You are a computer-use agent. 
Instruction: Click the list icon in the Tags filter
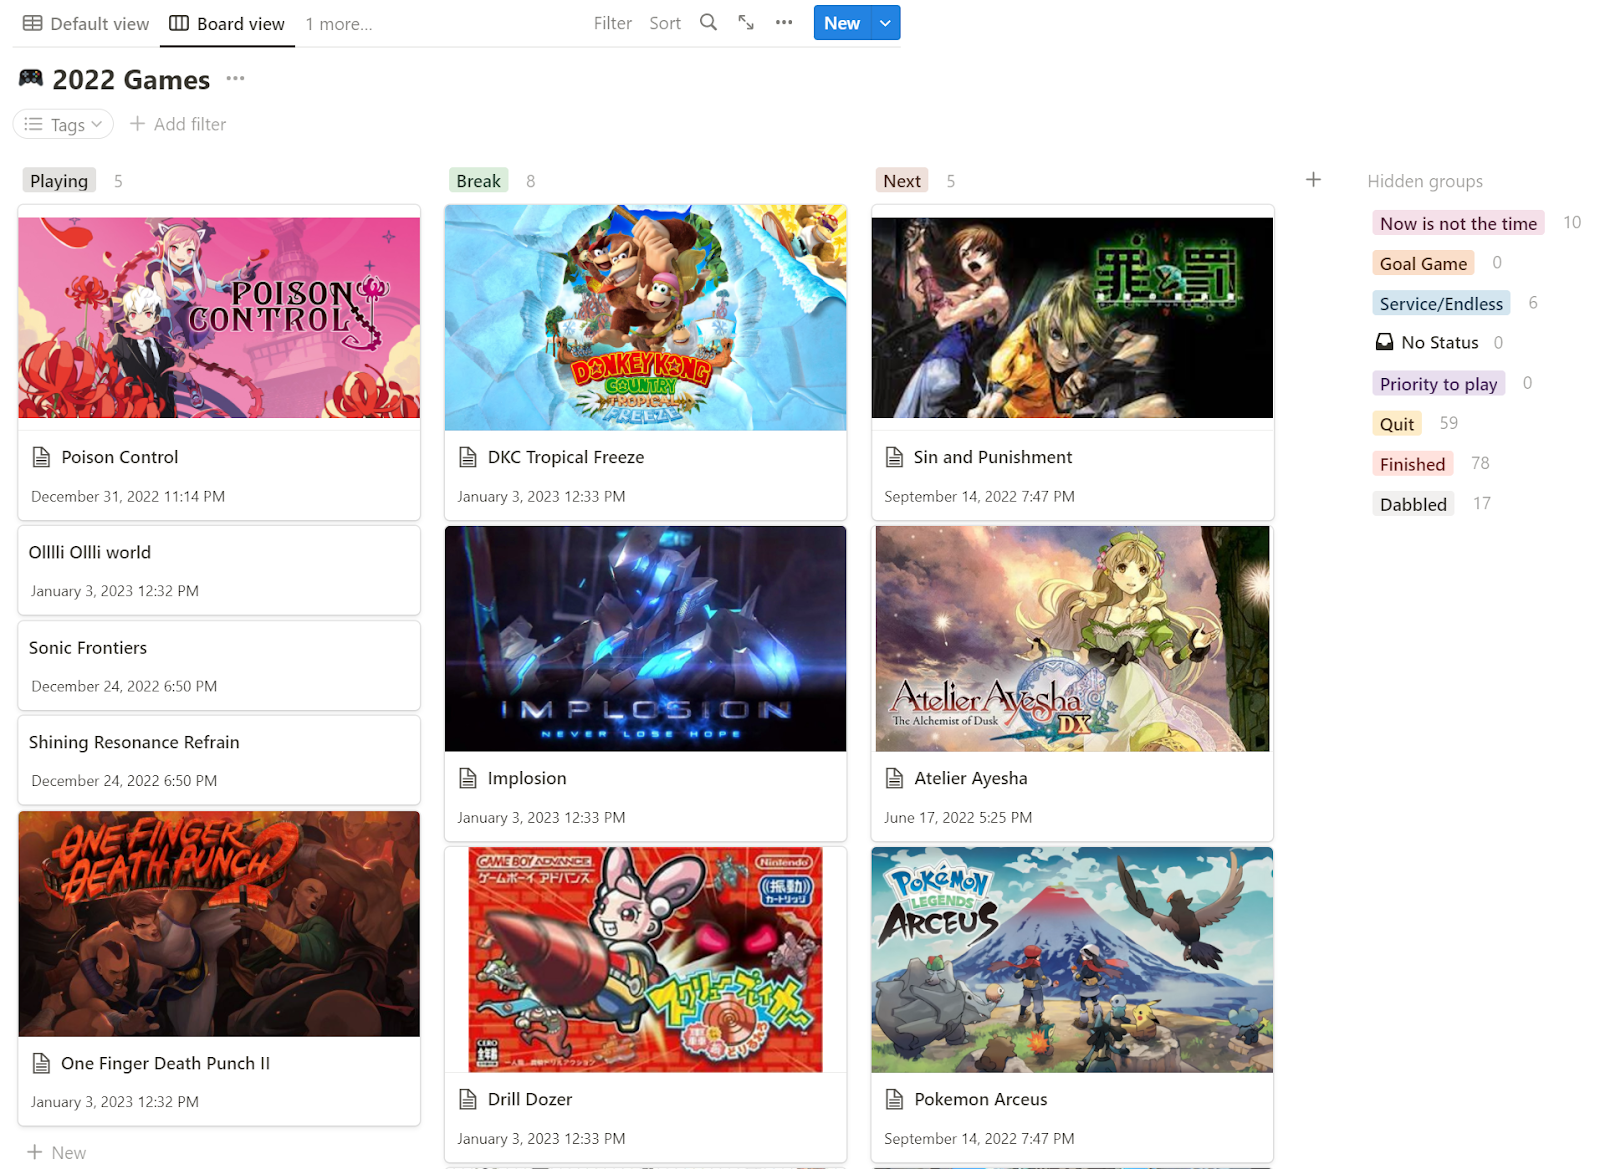(33, 124)
